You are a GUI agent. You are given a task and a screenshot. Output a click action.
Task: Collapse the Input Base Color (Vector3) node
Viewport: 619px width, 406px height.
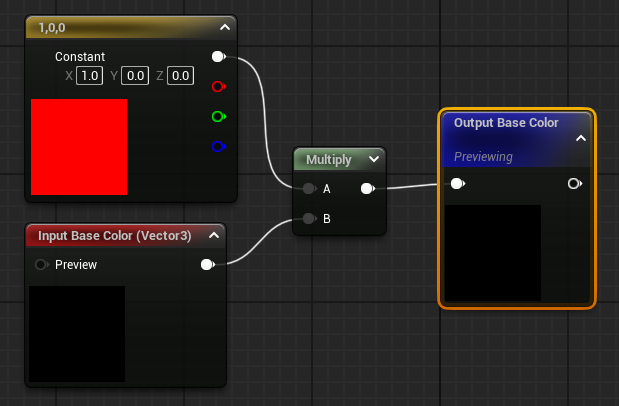point(214,235)
